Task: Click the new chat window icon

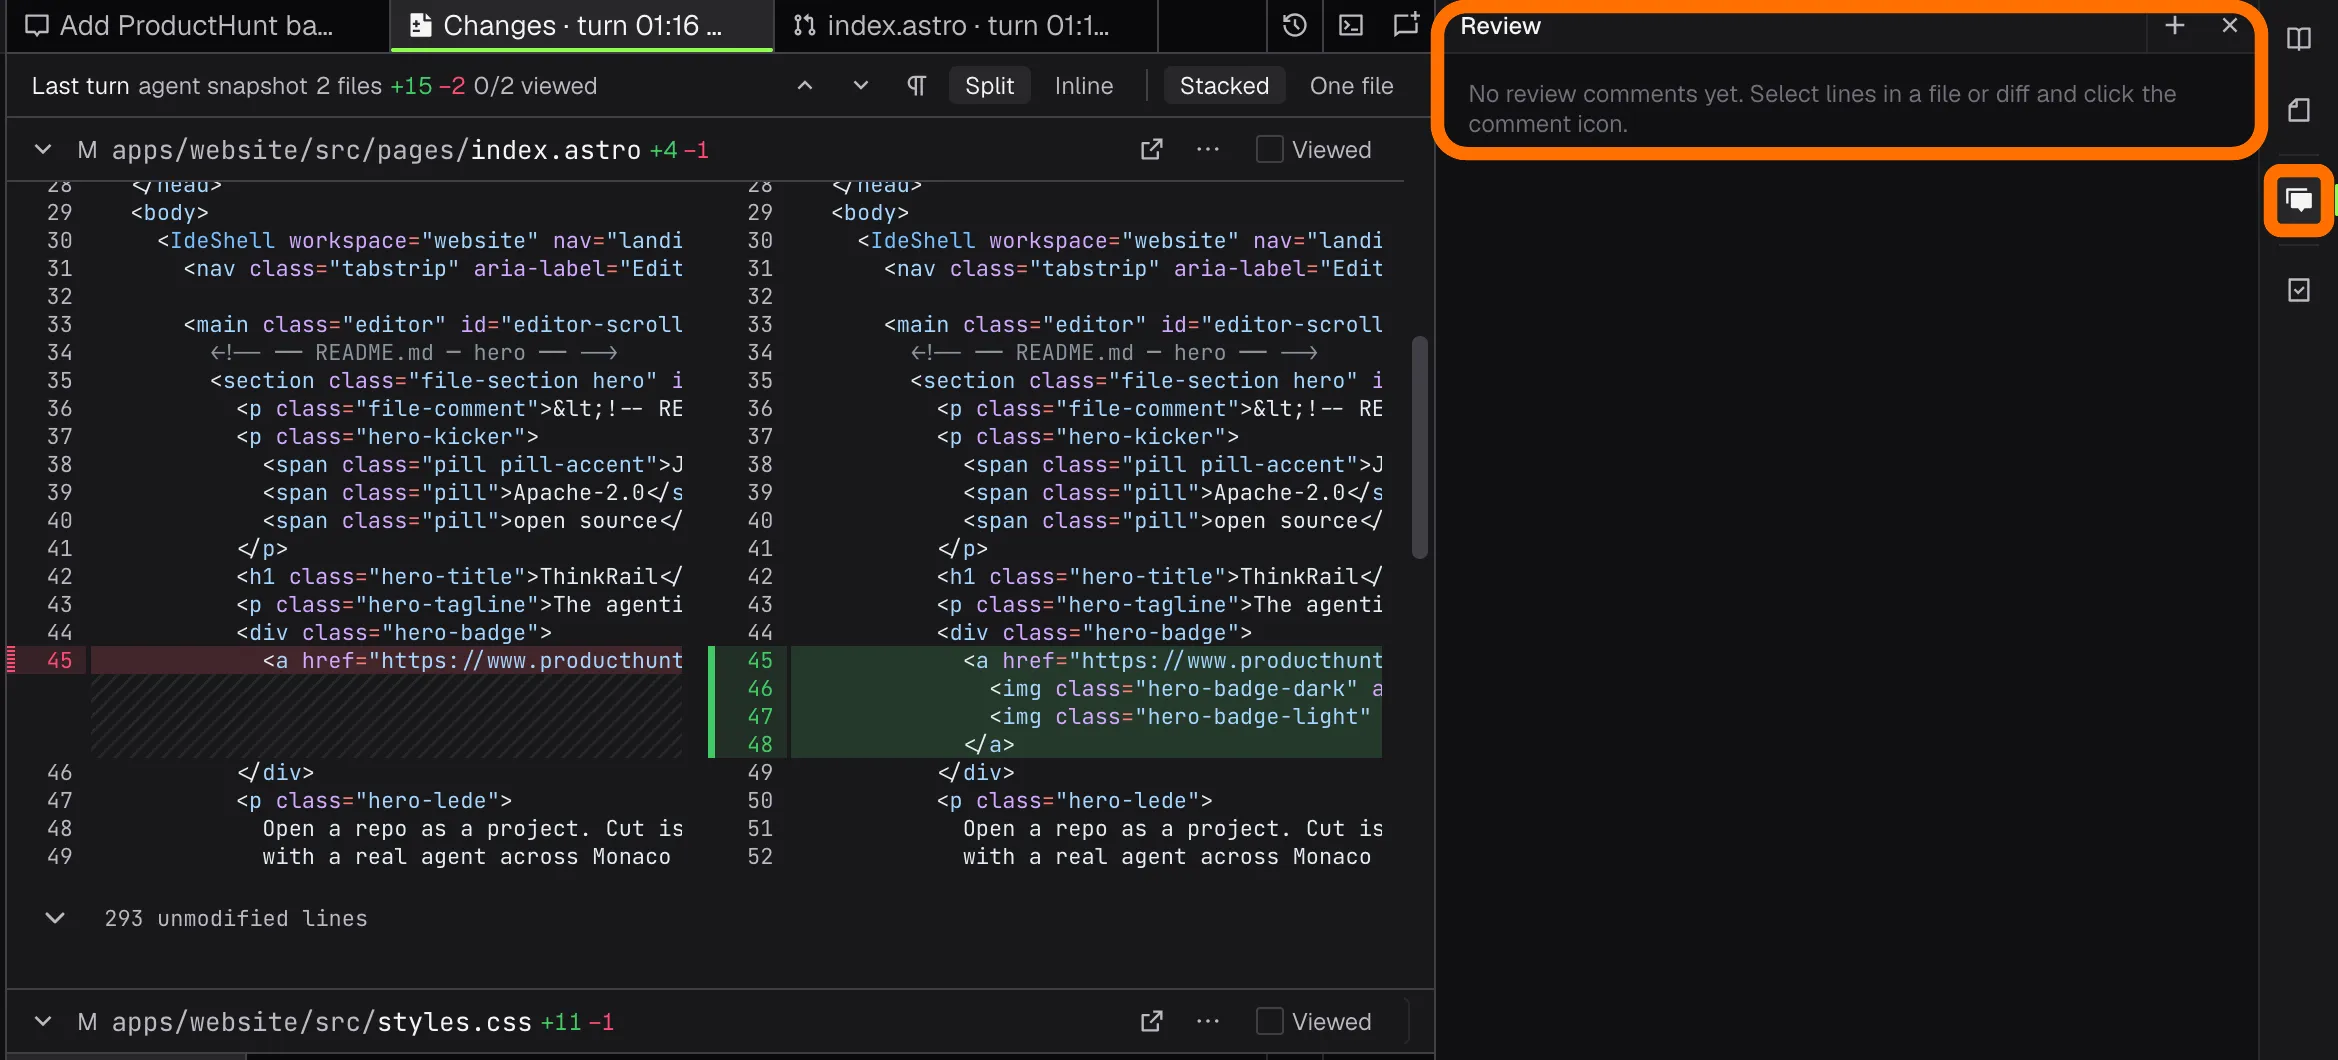Action: click(x=1406, y=25)
